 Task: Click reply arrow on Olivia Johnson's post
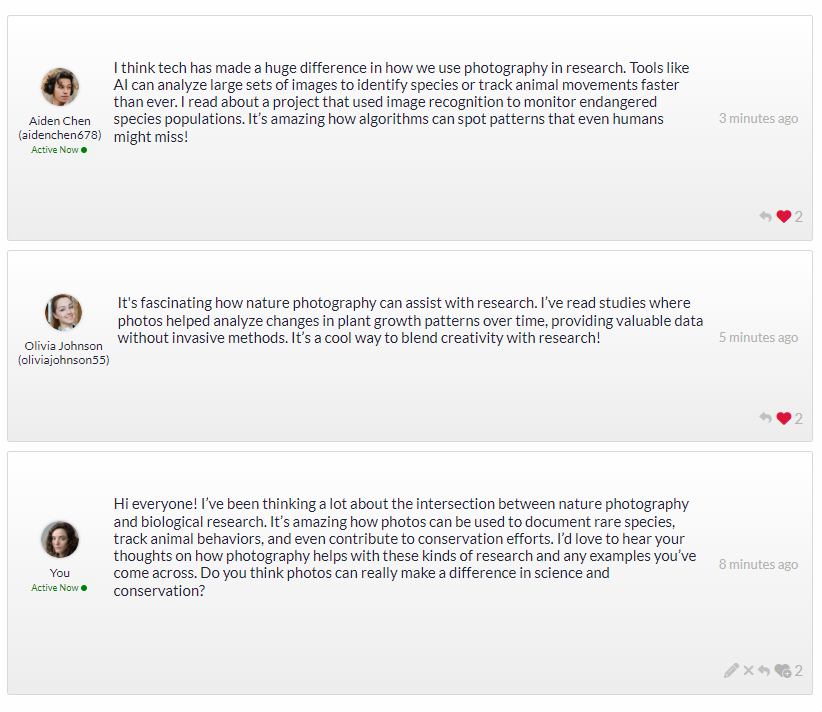pyautogui.click(x=765, y=418)
